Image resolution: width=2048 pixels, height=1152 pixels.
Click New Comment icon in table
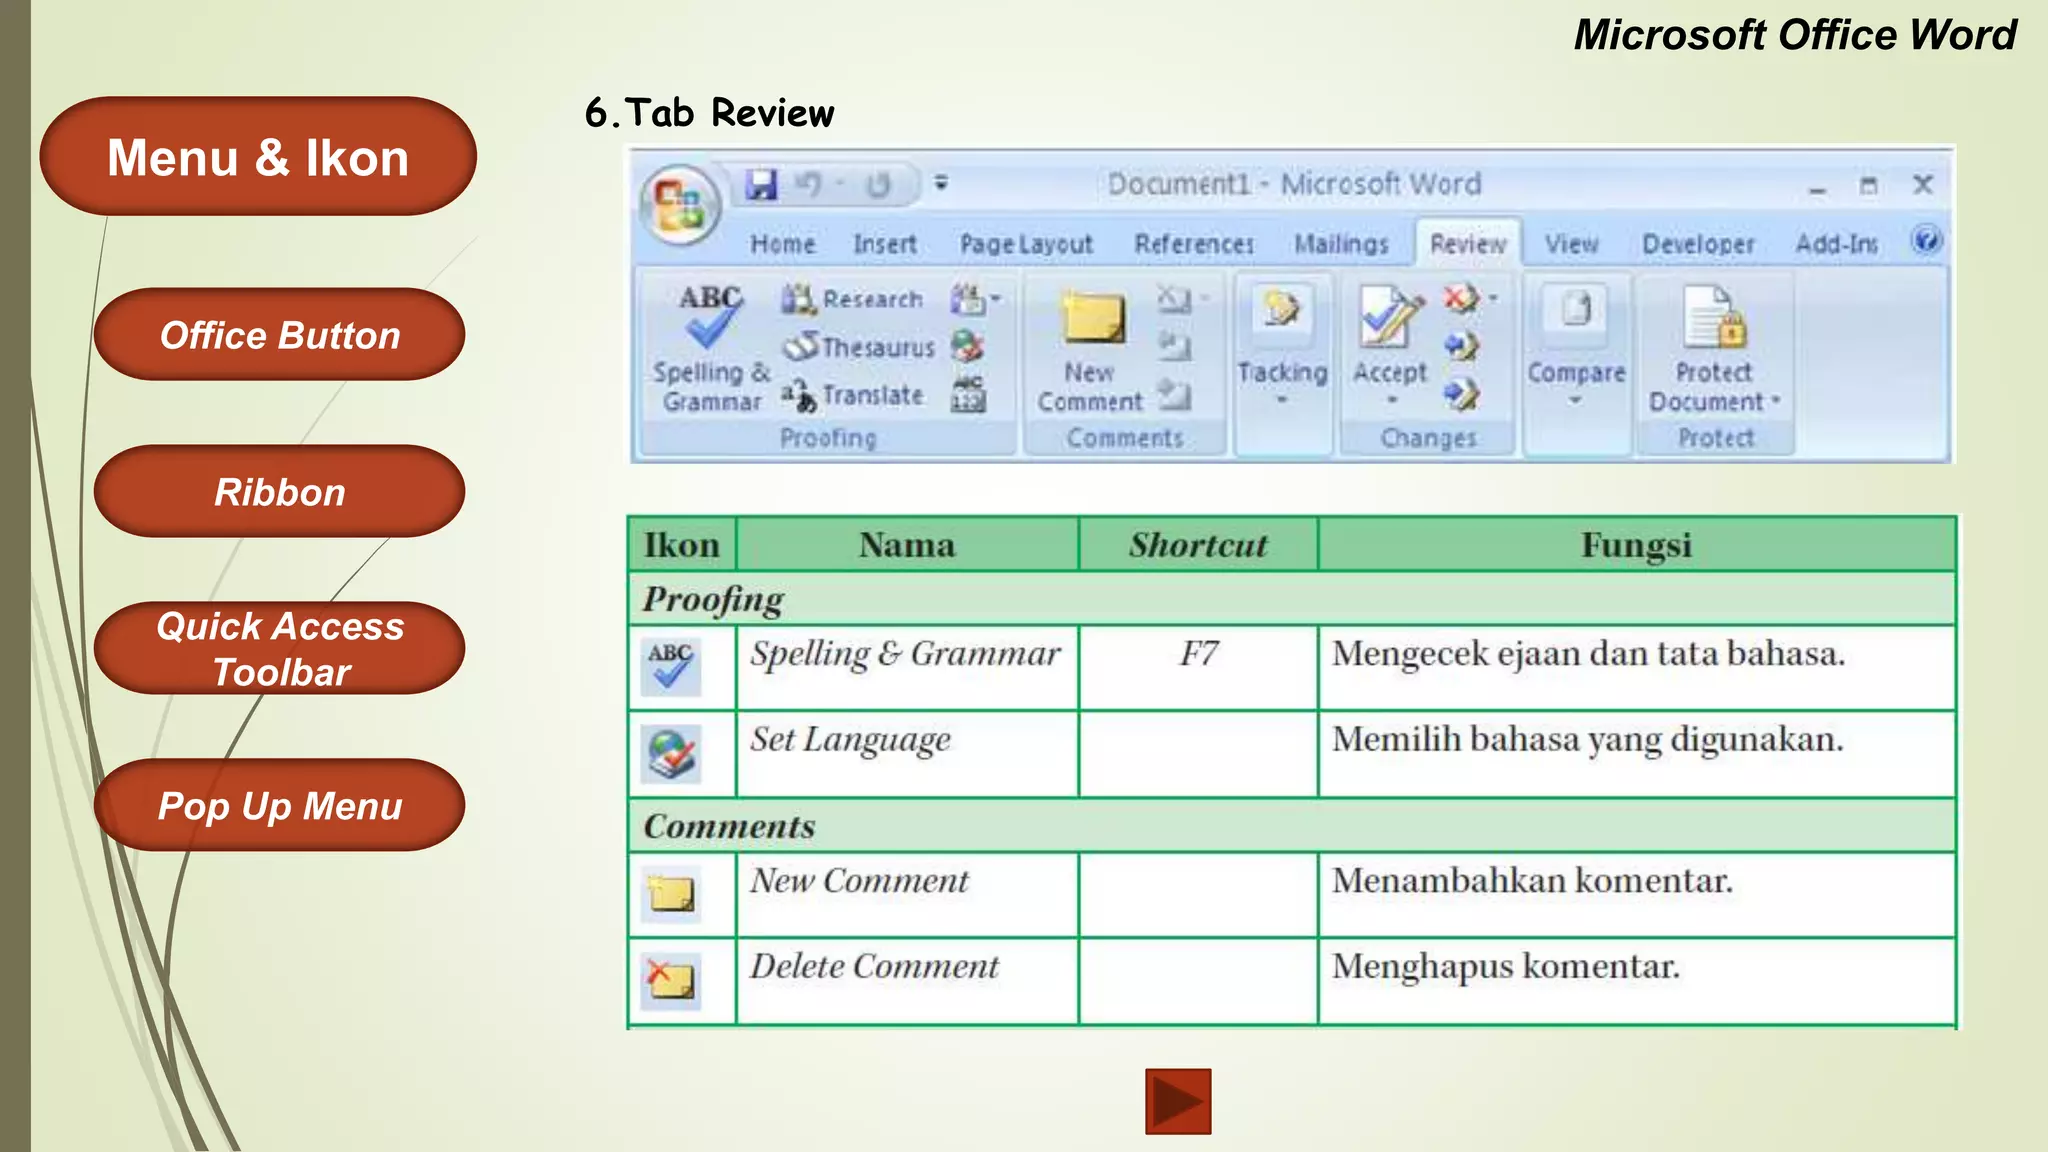click(x=671, y=894)
